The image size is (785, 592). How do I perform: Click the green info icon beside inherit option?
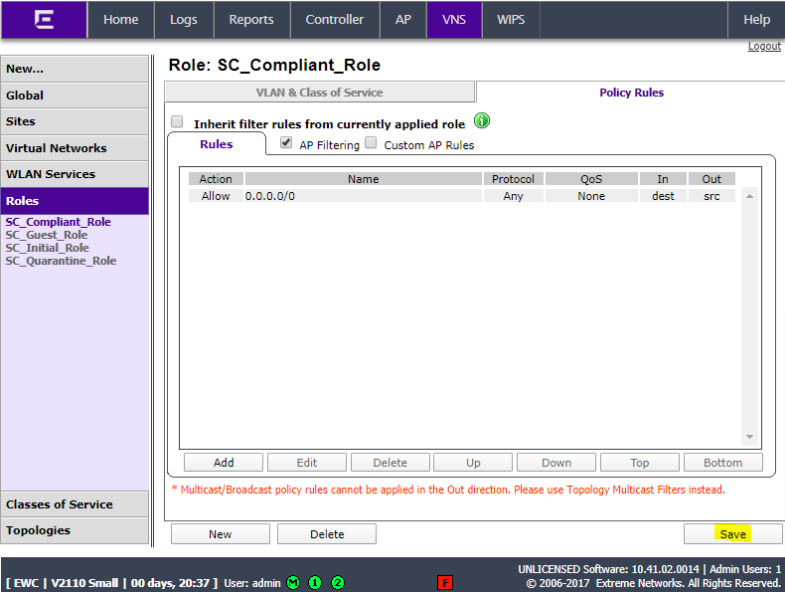point(482,121)
